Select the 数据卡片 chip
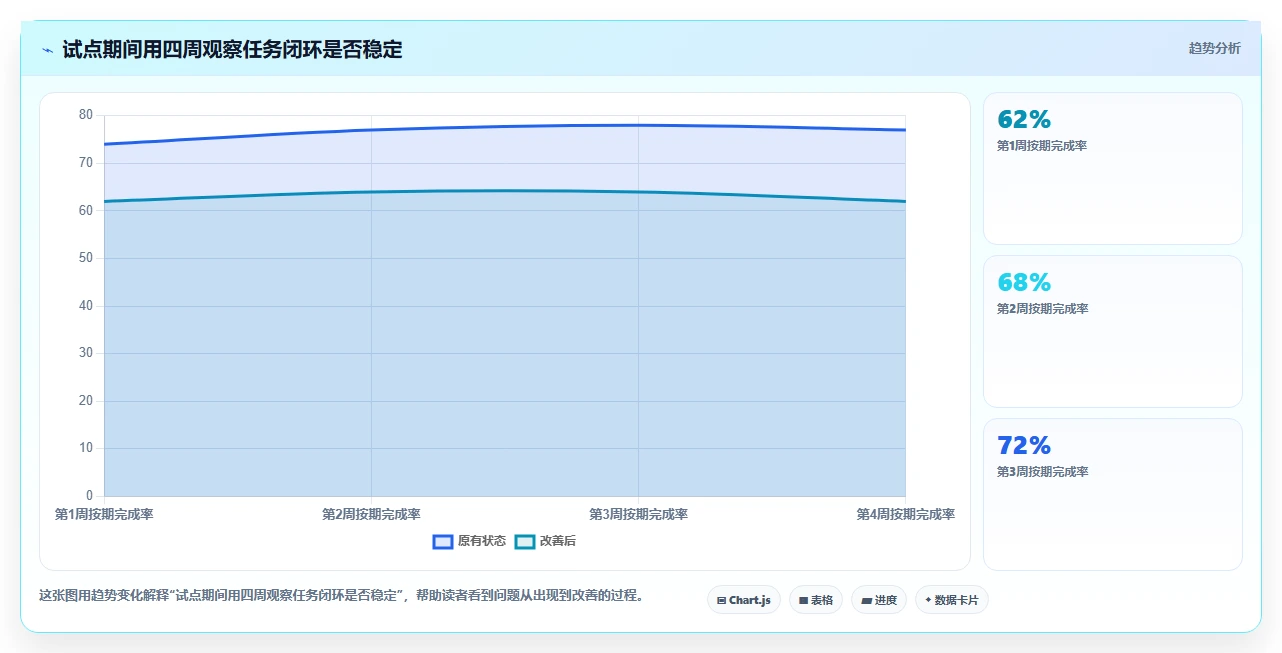The width and height of the screenshot is (1282, 653). tap(951, 600)
